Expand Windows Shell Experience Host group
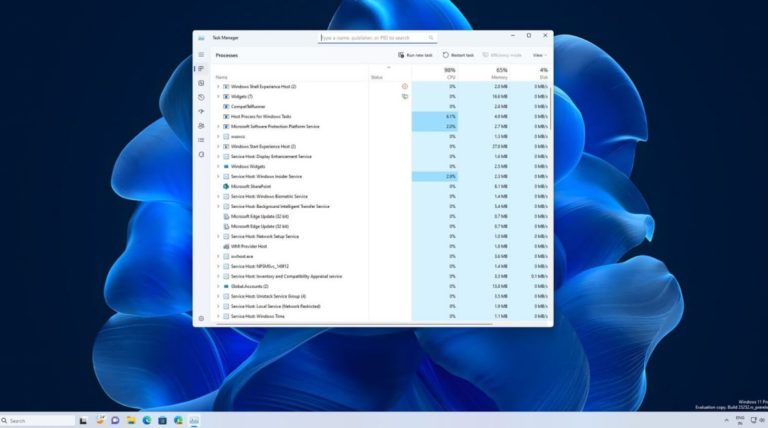Viewport: 768px width, 428px height. pyautogui.click(x=218, y=87)
